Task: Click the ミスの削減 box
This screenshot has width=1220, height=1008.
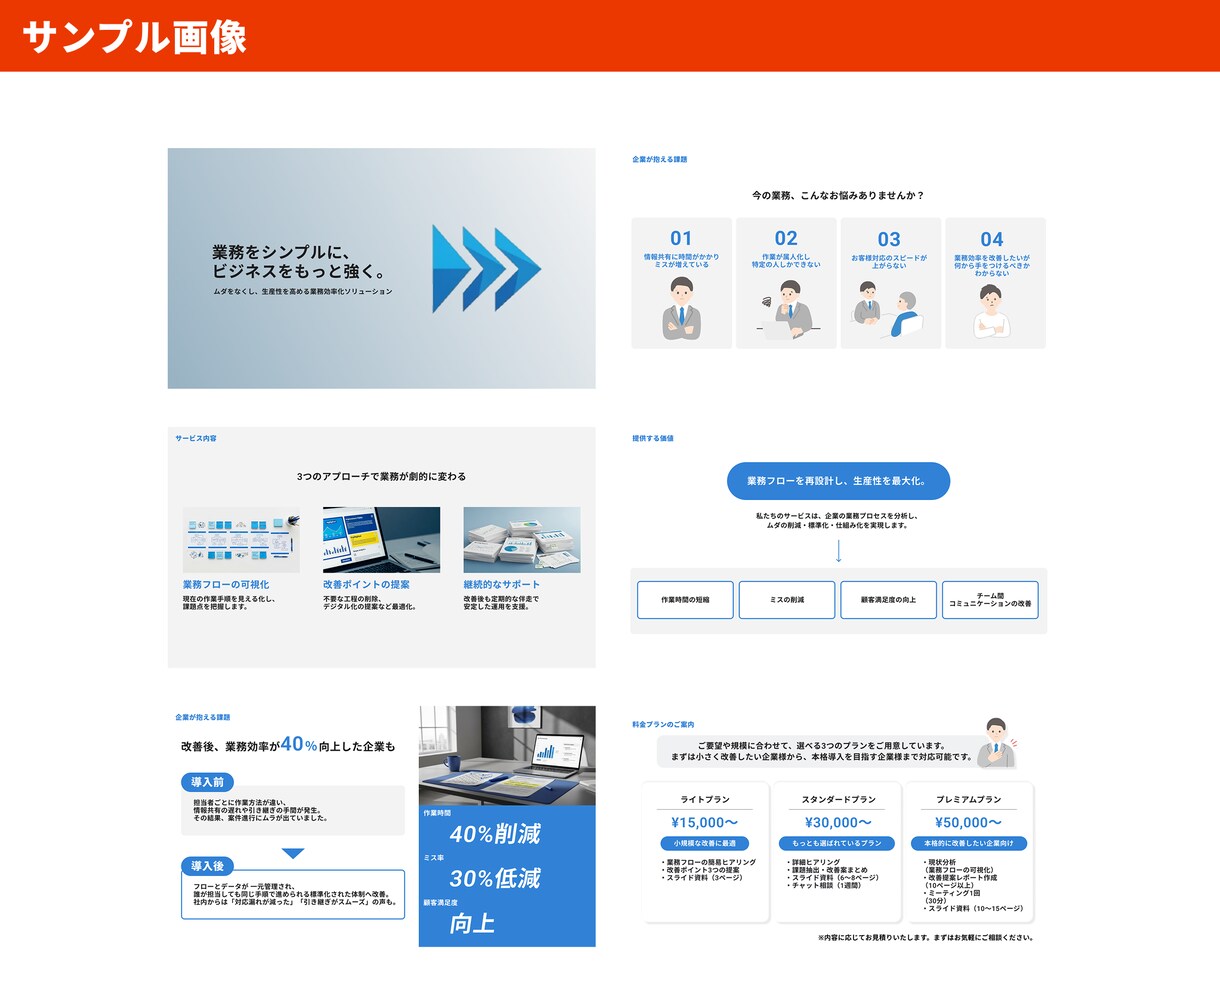Action: [x=787, y=600]
